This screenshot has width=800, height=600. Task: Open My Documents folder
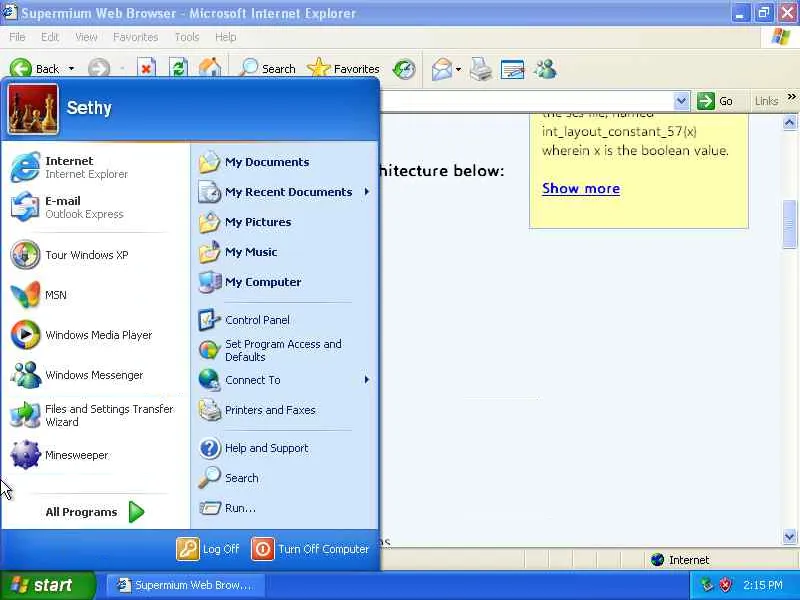[x=284, y=162]
